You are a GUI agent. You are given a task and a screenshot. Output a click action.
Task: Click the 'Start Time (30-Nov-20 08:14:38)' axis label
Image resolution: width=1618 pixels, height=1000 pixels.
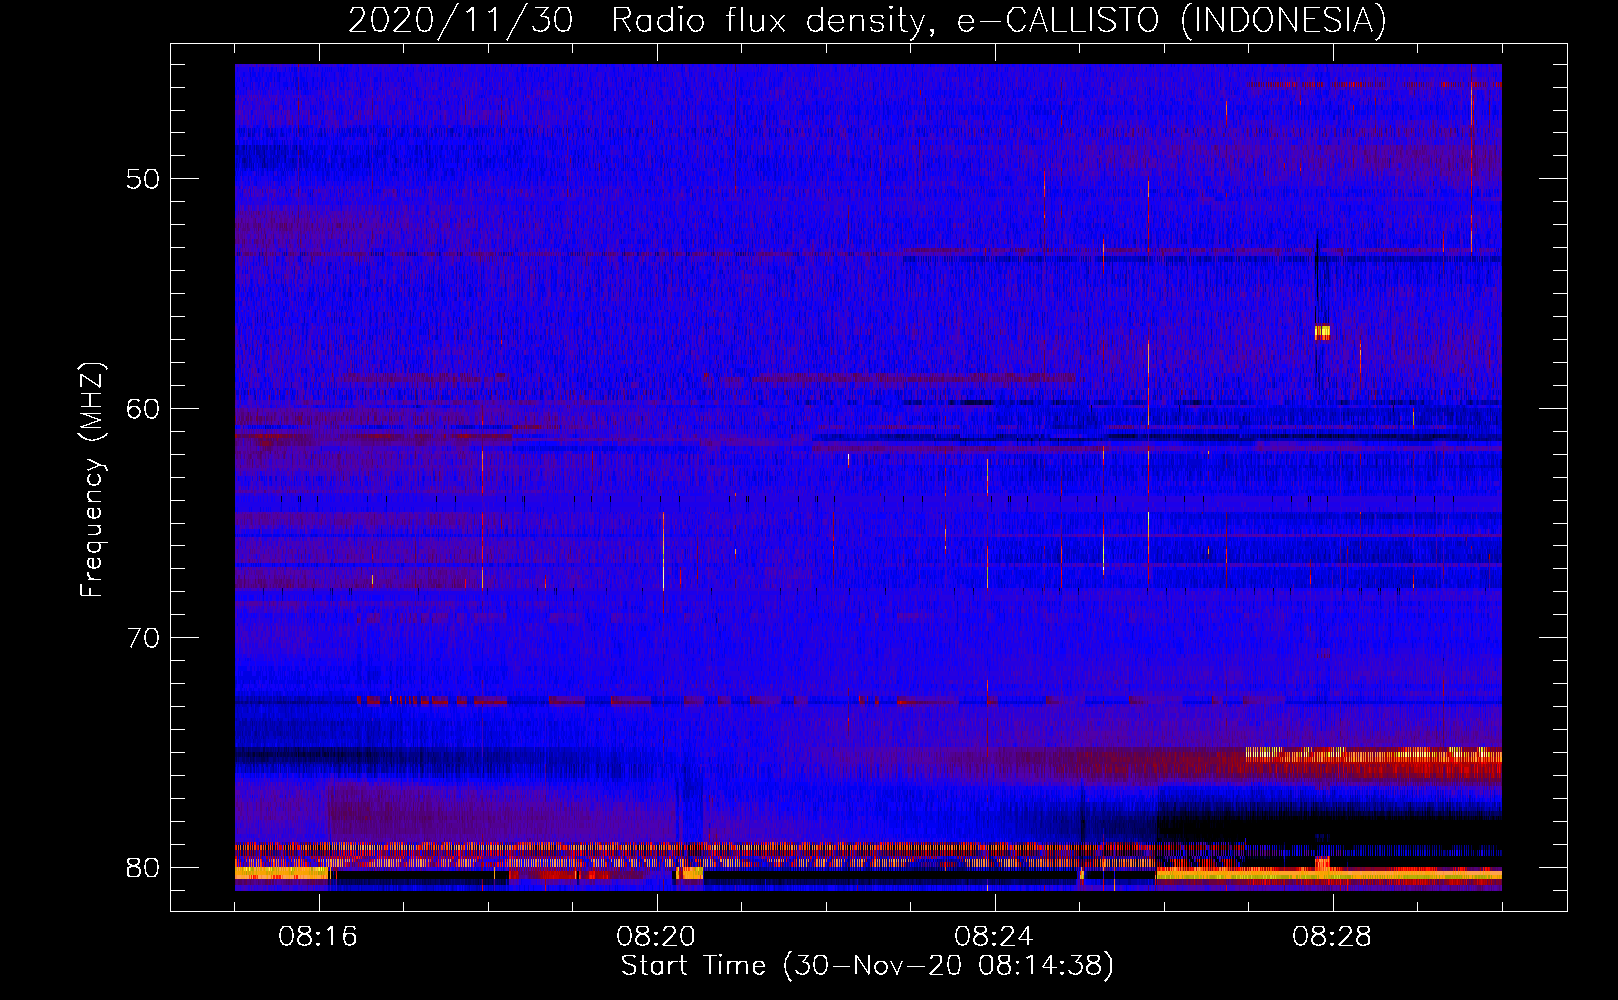[x=867, y=966]
